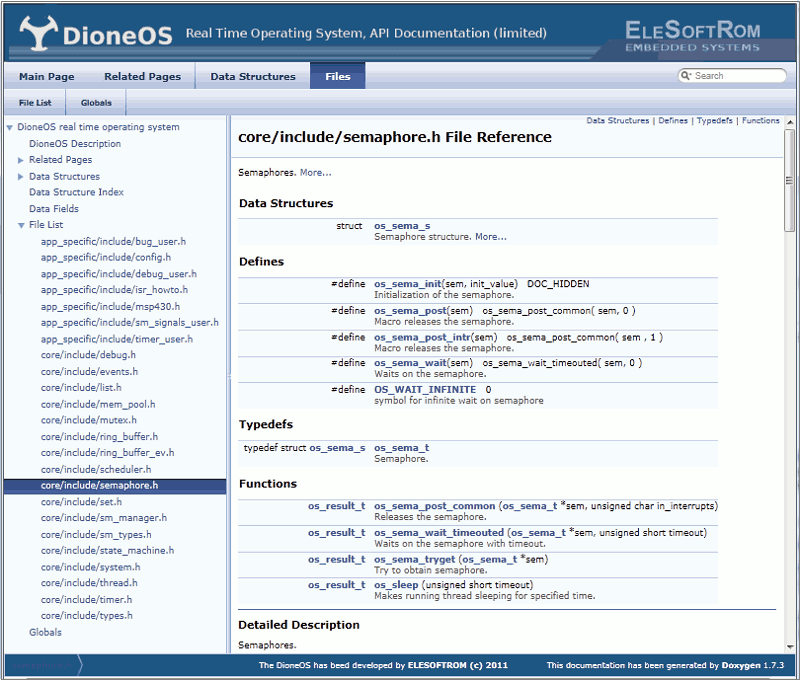The height and width of the screenshot is (680, 800).
Task: Open core/include/mutex.h file
Action: coord(89,420)
